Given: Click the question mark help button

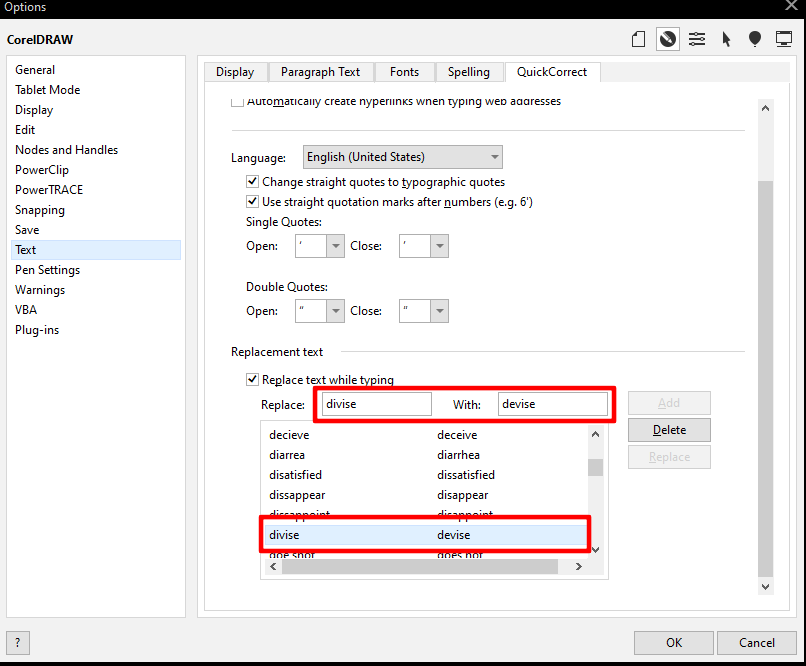Looking at the screenshot, I should tap(18, 642).
